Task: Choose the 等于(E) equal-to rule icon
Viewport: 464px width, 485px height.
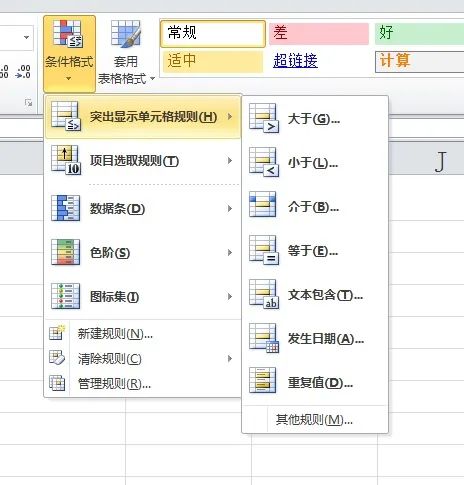Action: coord(264,250)
